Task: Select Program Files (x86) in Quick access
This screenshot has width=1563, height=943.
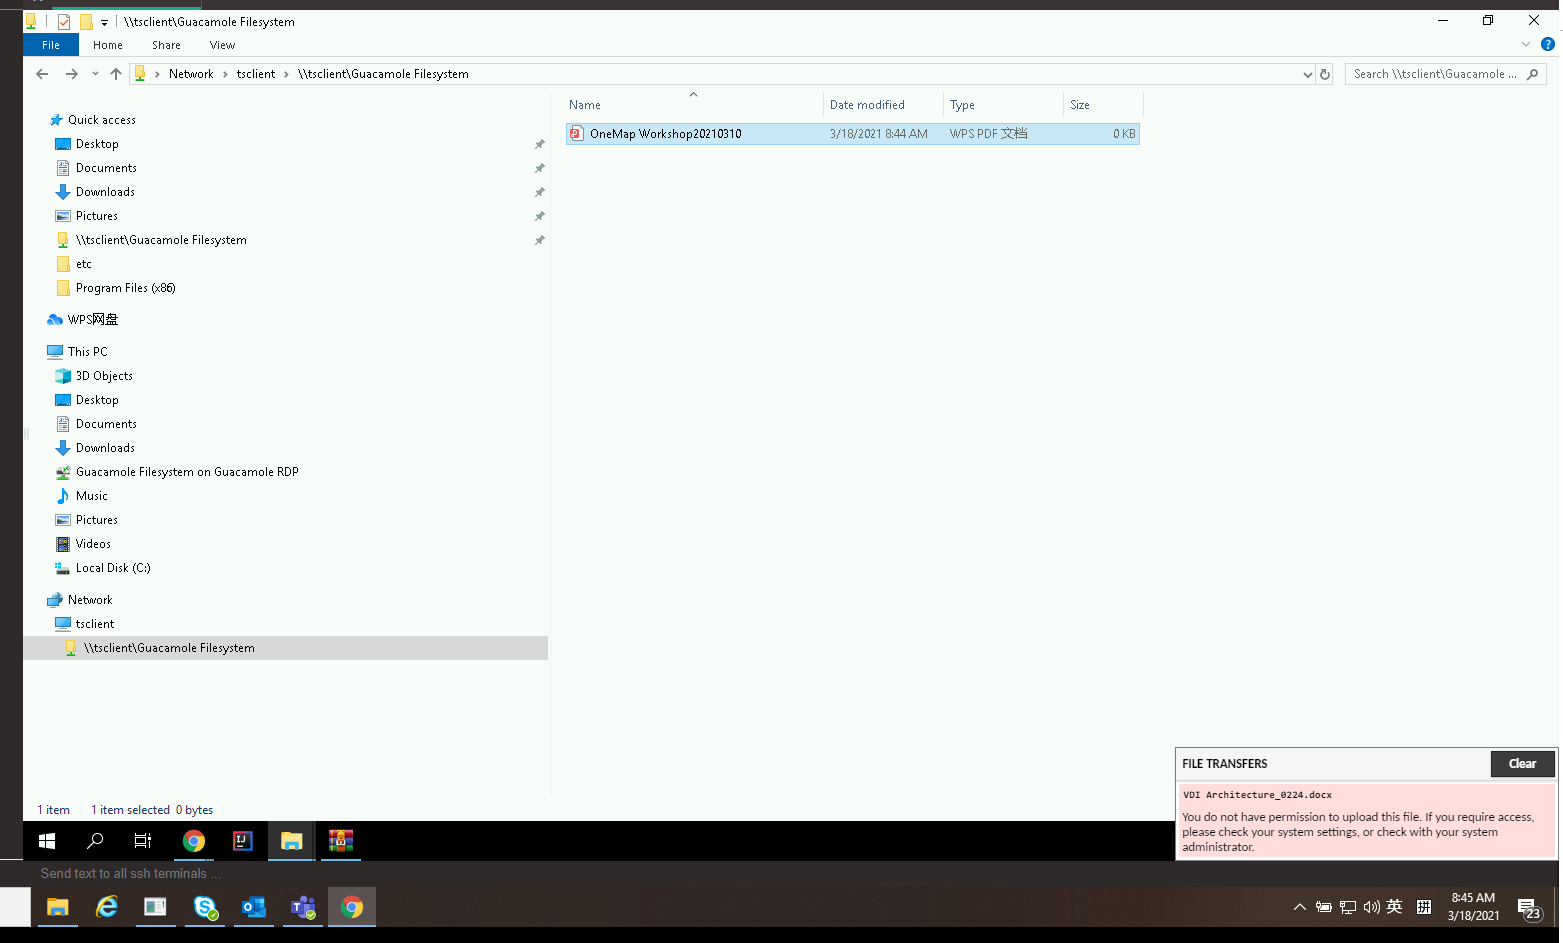Action: [125, 288]
